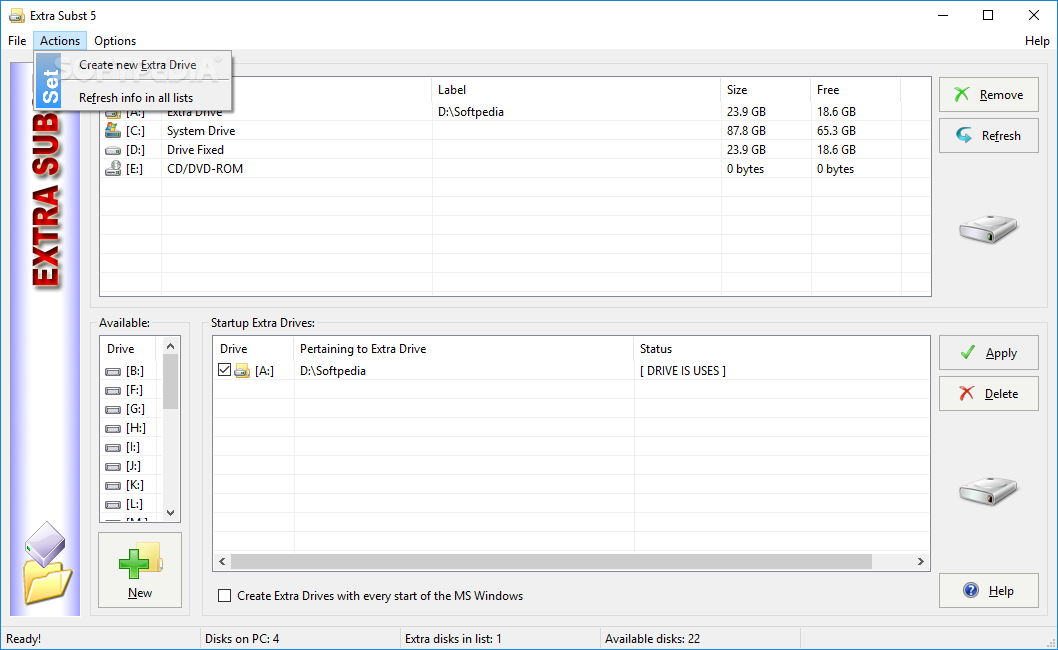Select available drive [H:] icon

click(113, 428)
